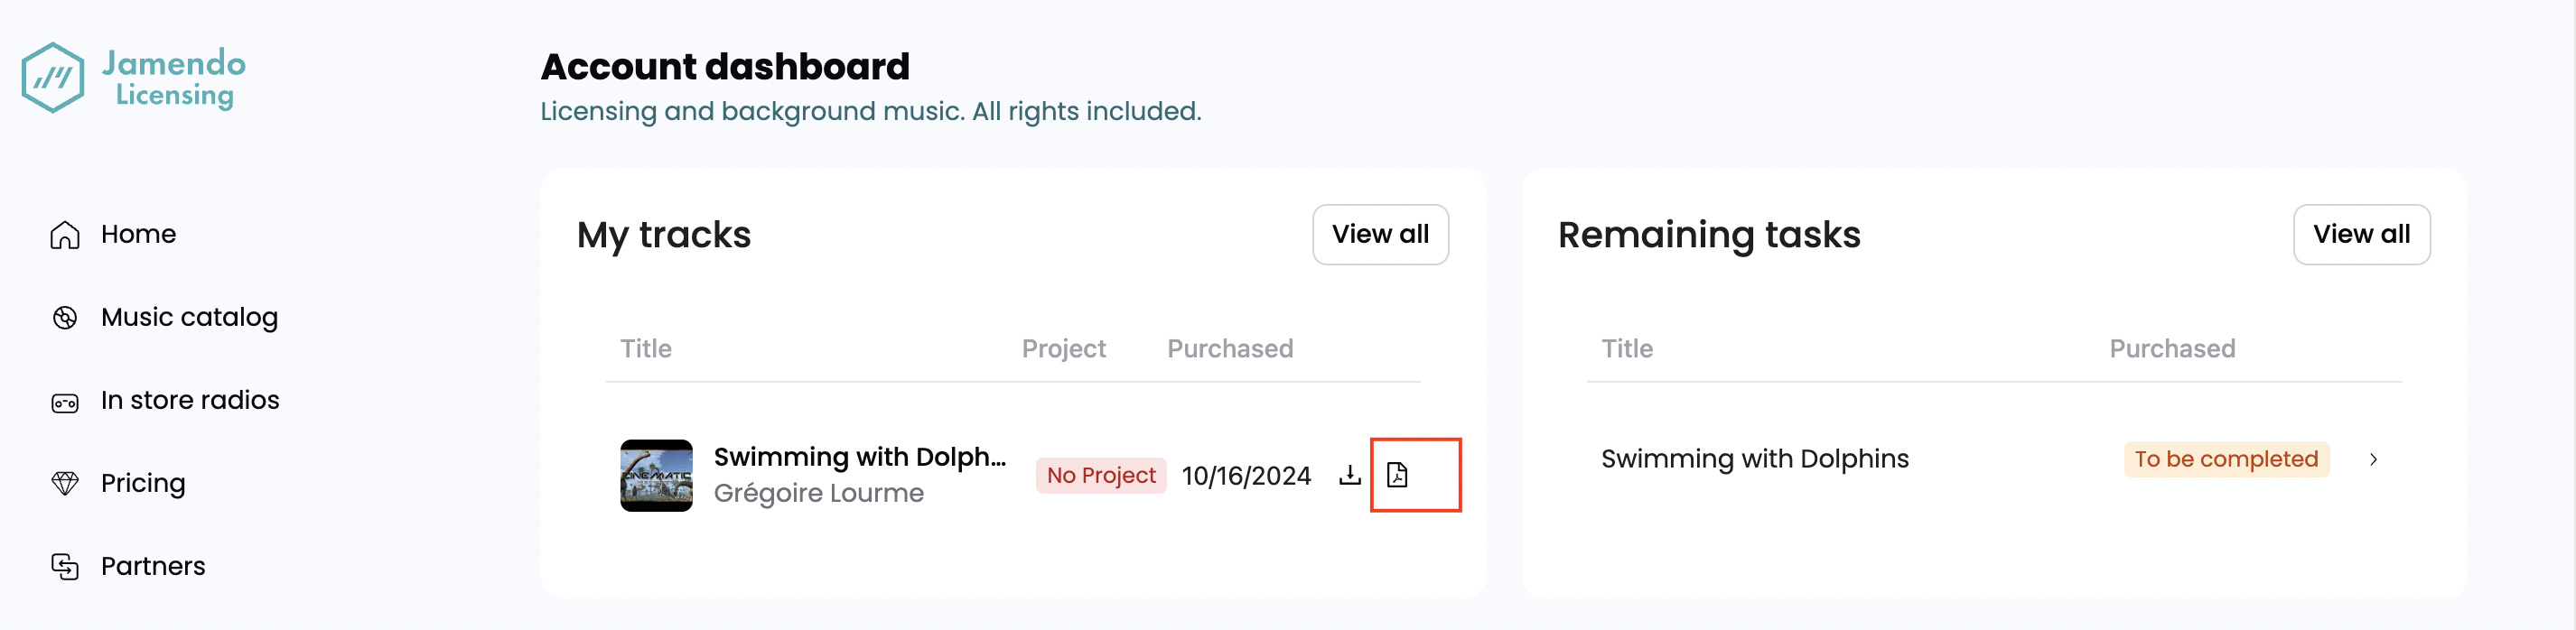
Task: Click the In store radios icon
Action: pyautogui.click(x=65, y=402)
